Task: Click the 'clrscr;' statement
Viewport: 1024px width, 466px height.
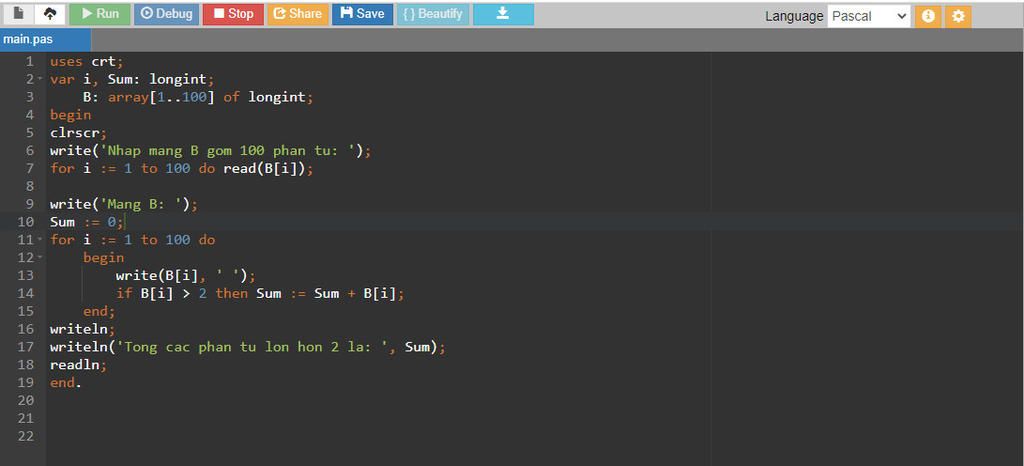Action: point(78,133)
